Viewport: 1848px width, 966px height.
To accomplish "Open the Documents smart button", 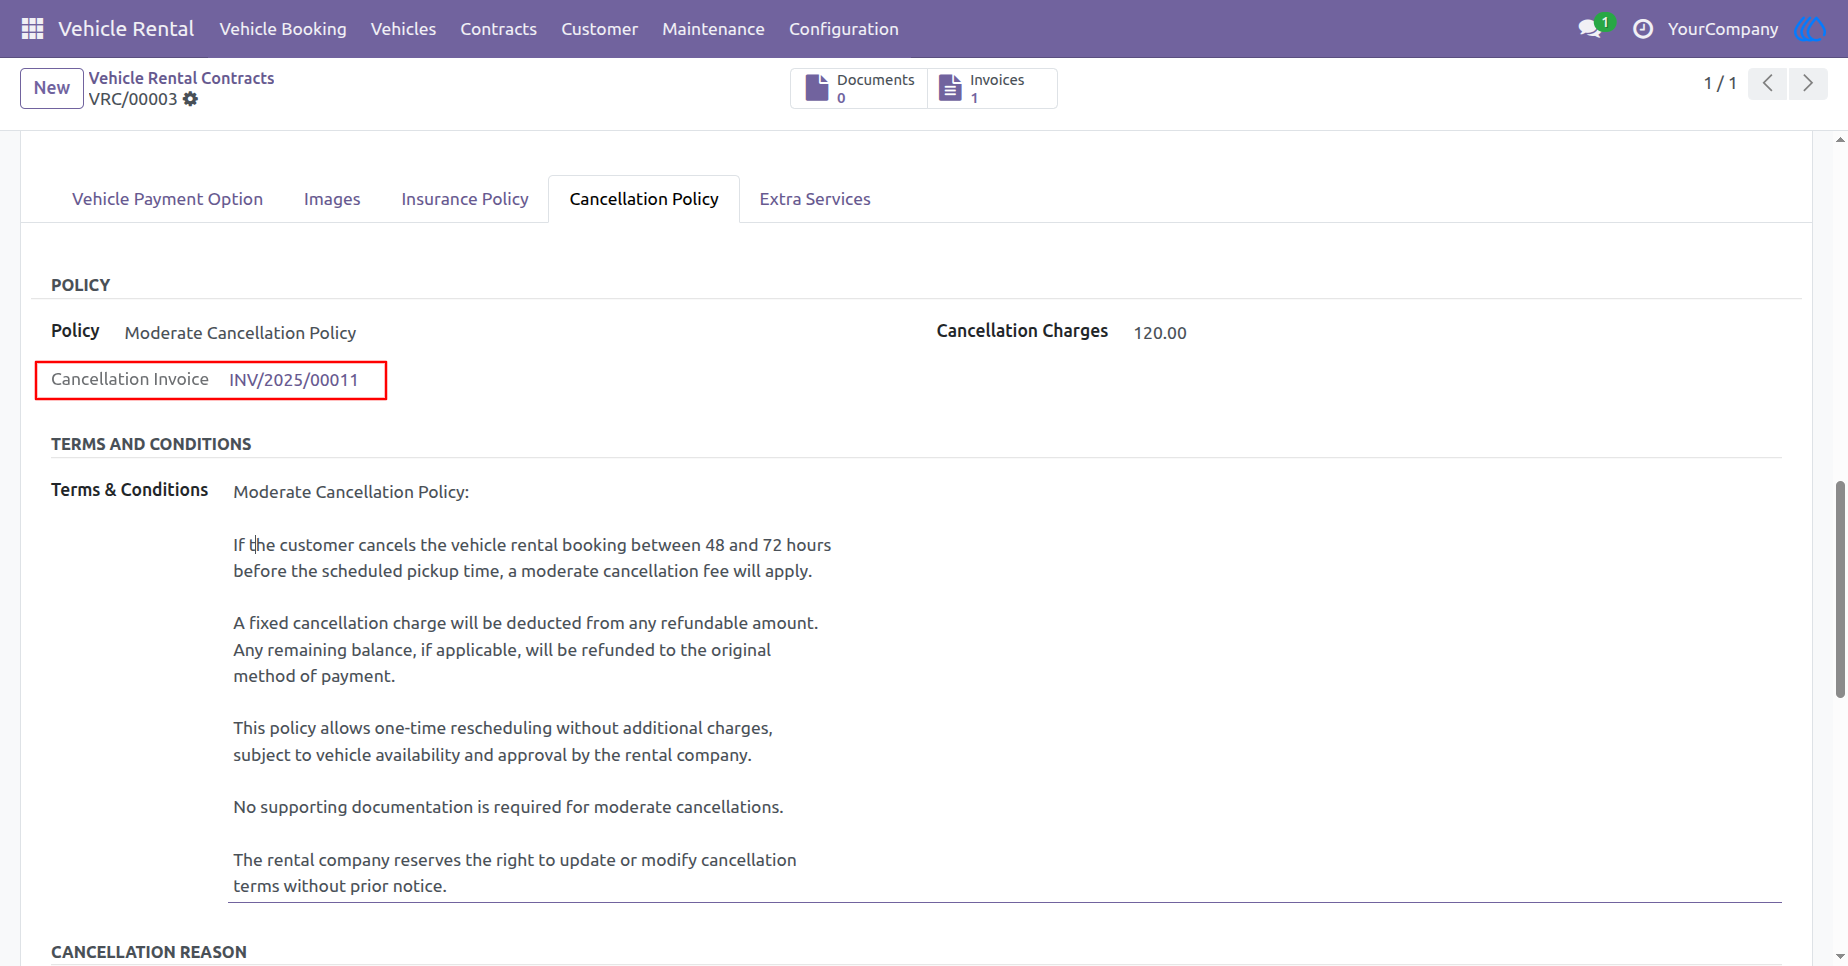I will (859, 88).
